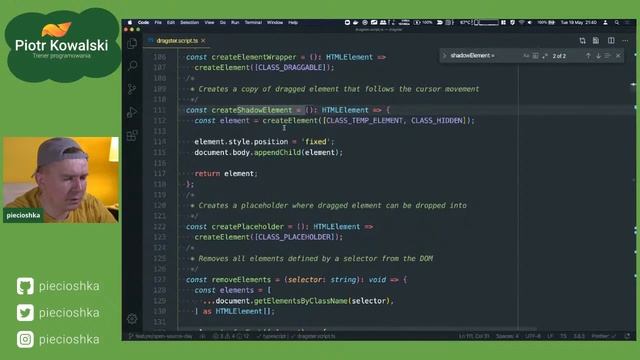Click the compare changes icon in editor toolbar
This screenshot has height=360, width=640.
point(582,40)
